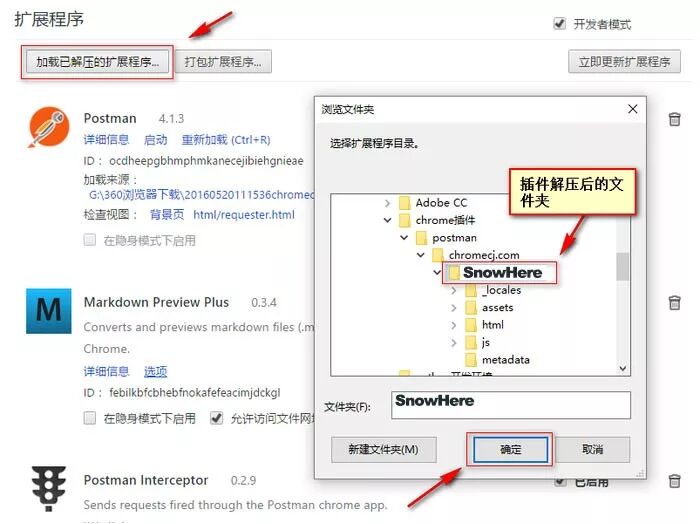This screenshot has height=524, width=700.
Task: Expand the html folder node
Action: tap(454, 325)
